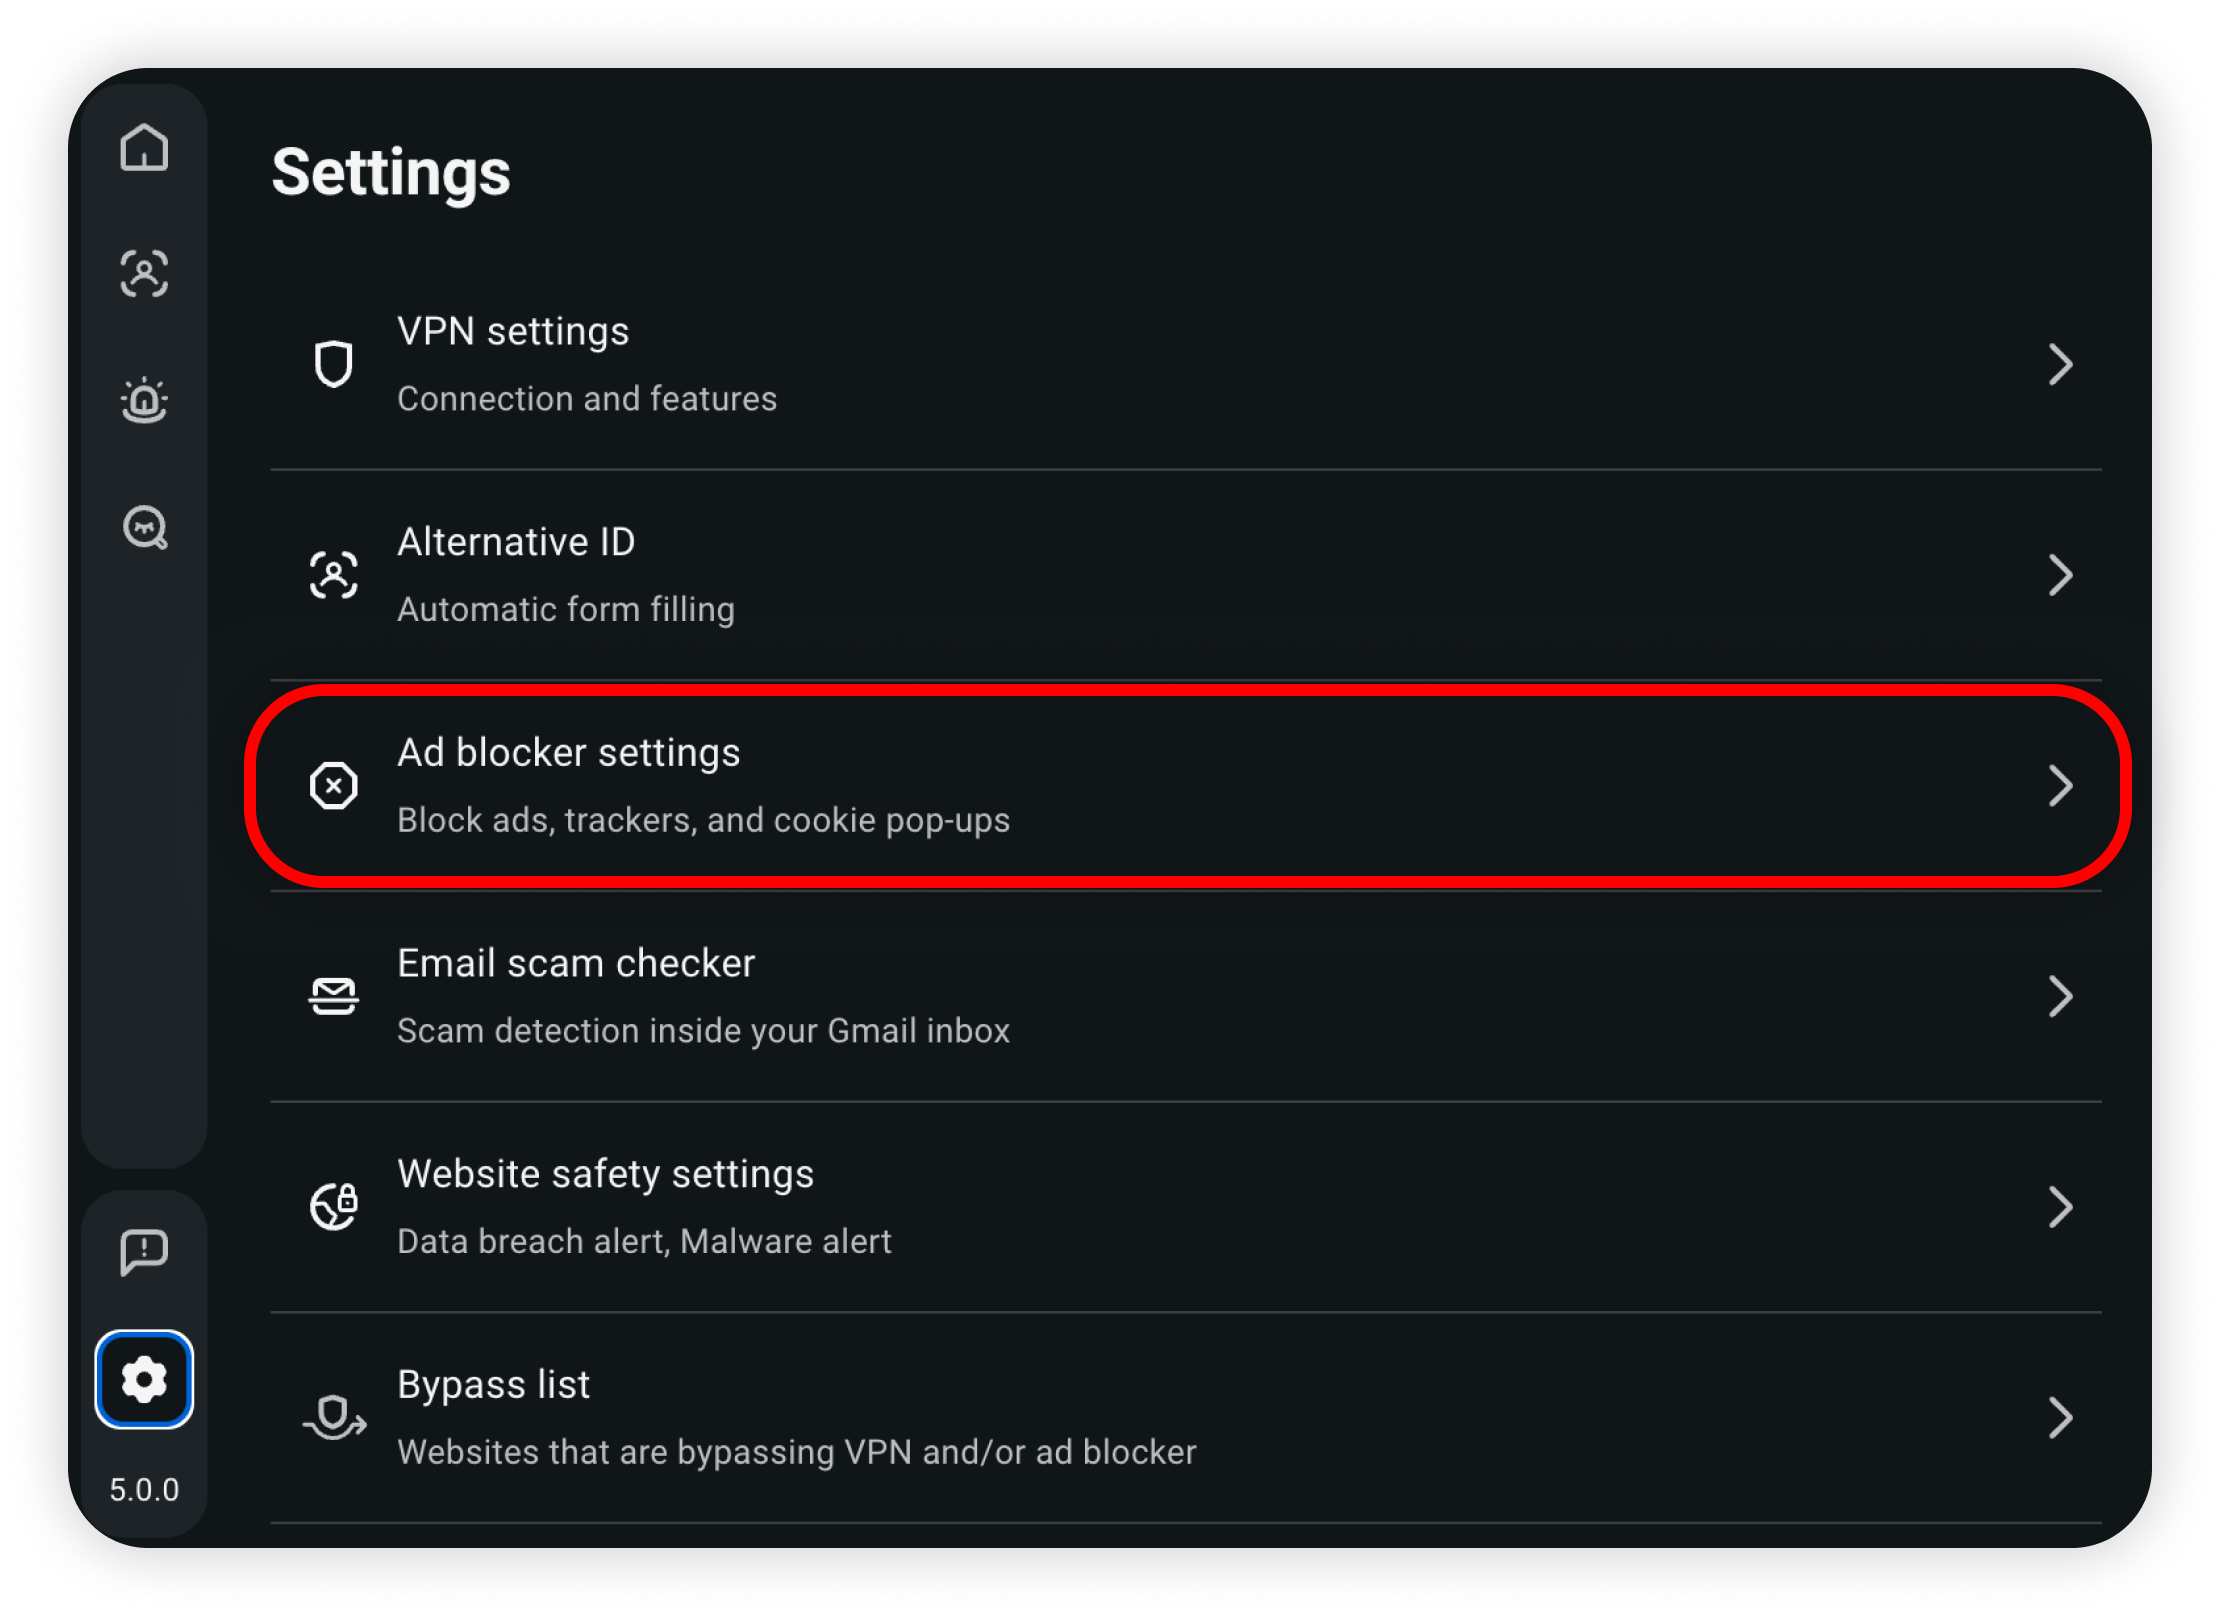
Task: Click the globe lock Website safety icon
Action: (333, 1206)
